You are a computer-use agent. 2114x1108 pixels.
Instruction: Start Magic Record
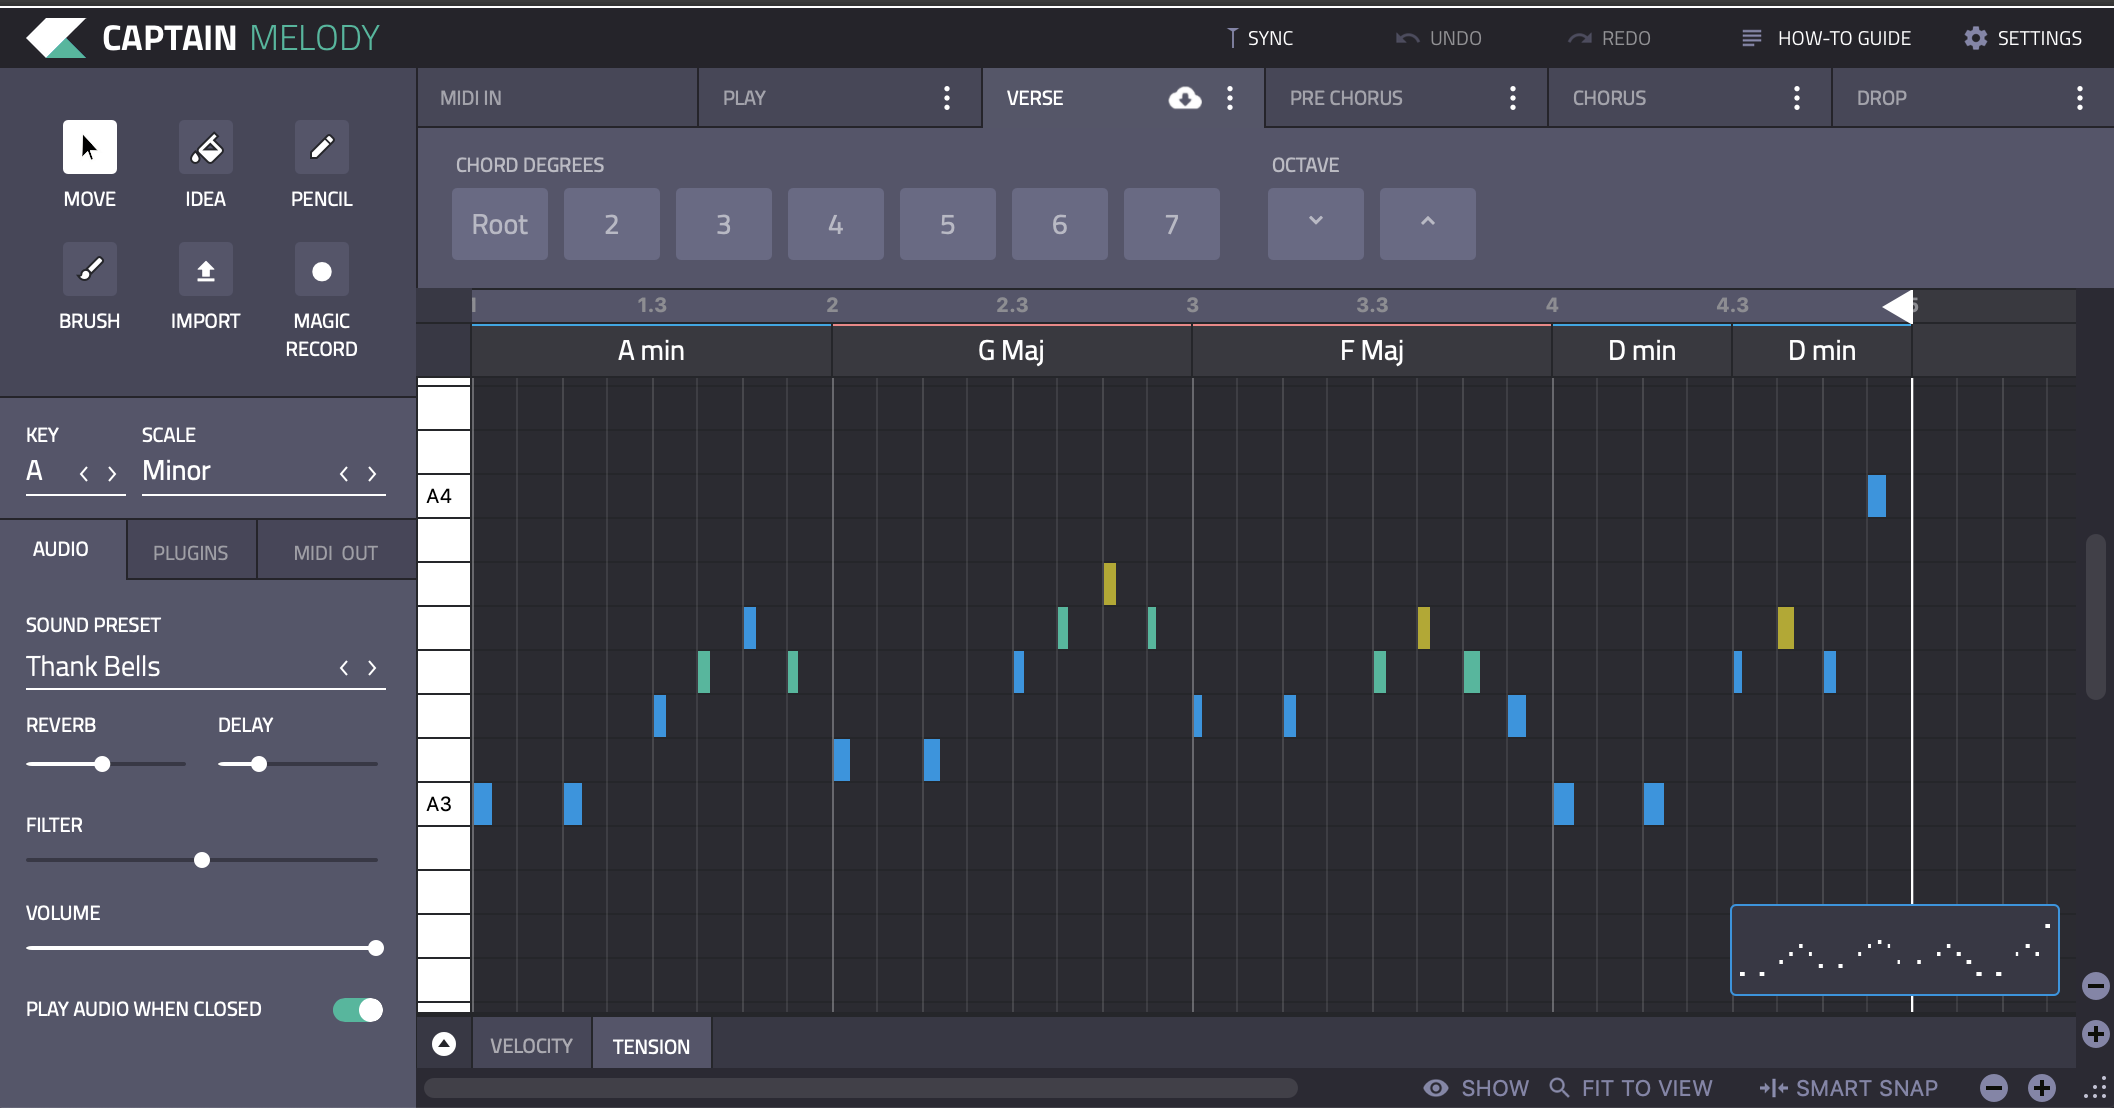322,270
